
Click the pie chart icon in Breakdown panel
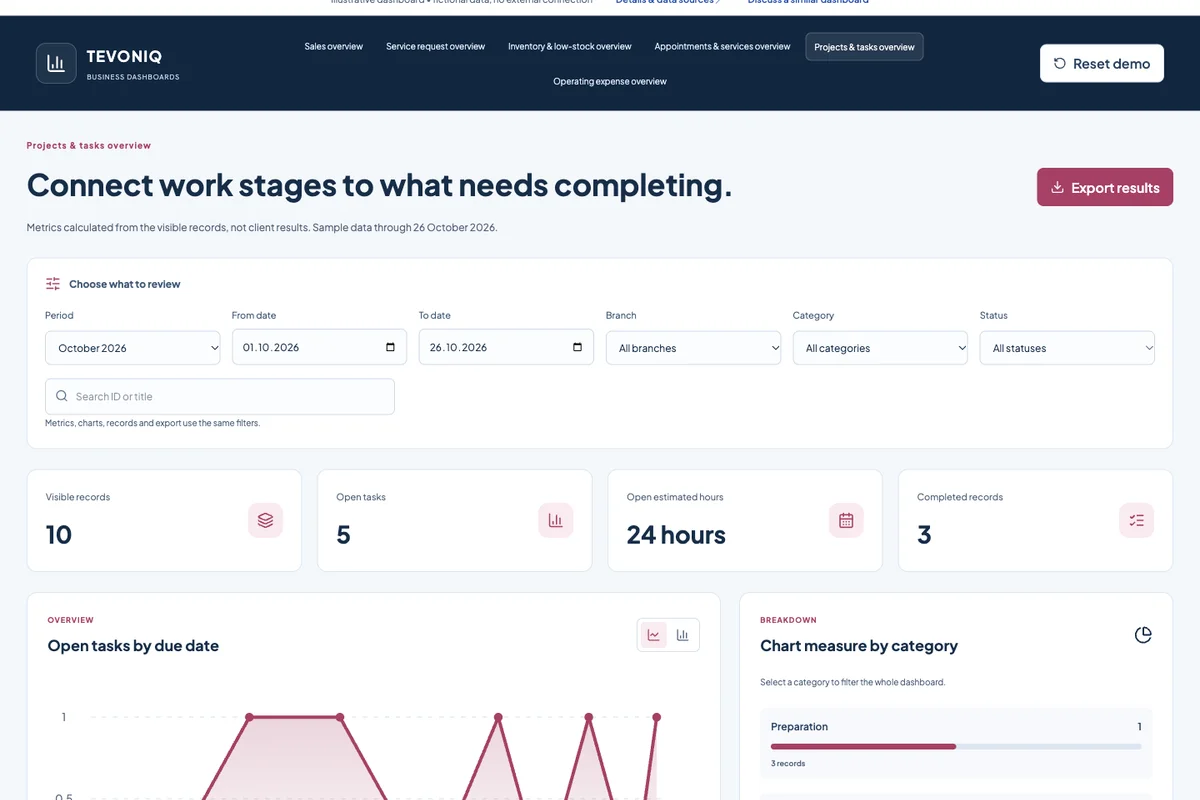pos(1143,635)
